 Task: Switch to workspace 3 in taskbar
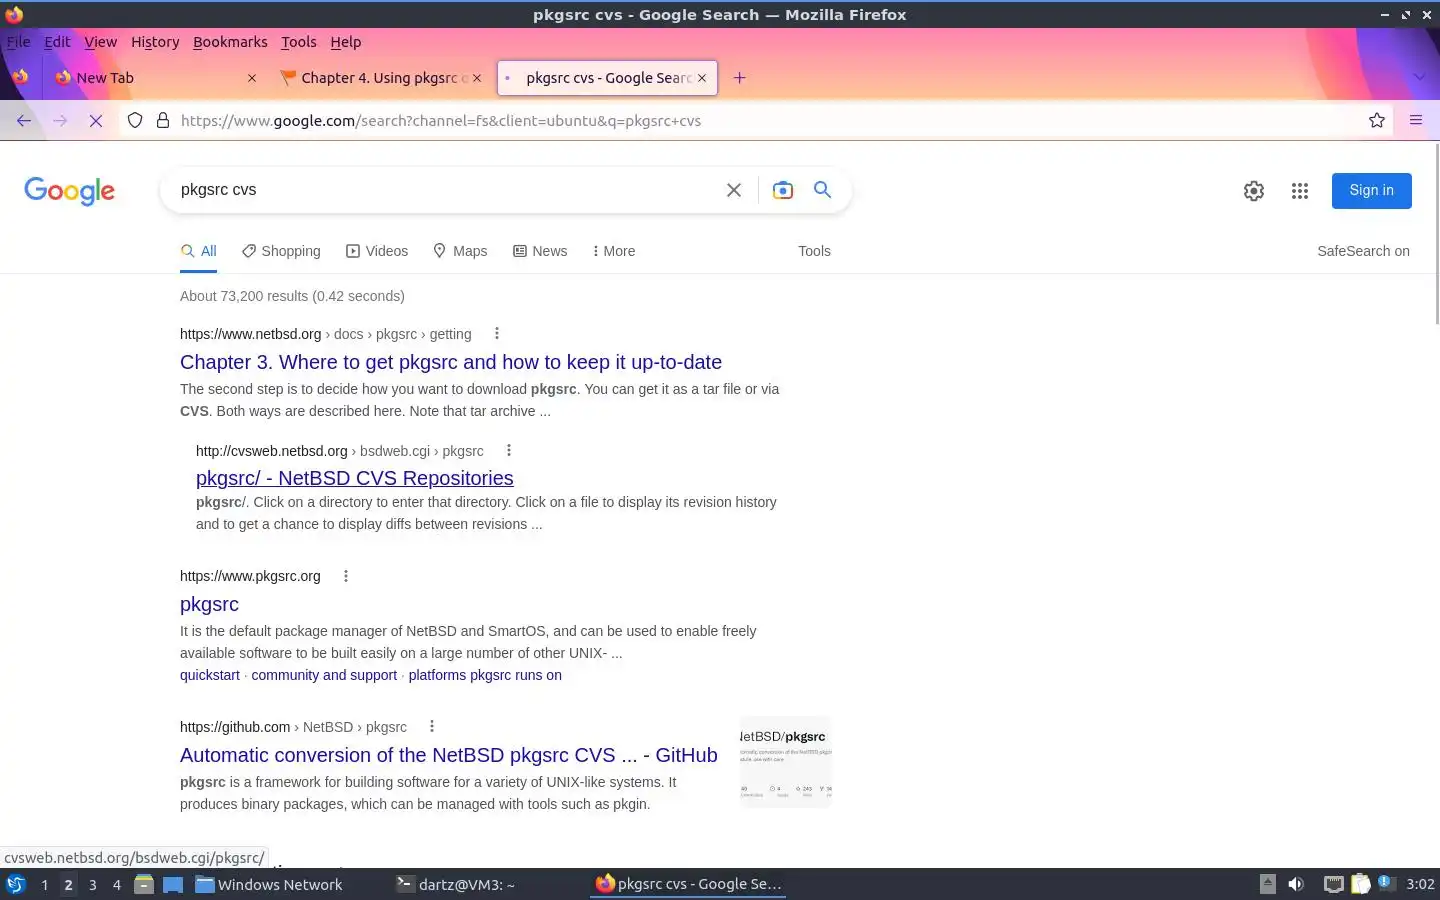click(x=93, y=884)
